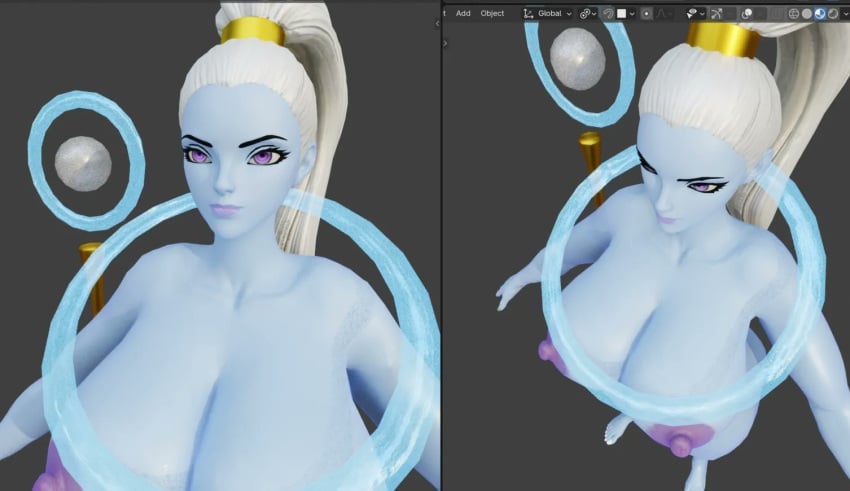Expand the pivot point dropdown
850x491 pixels.
point(588,14)
